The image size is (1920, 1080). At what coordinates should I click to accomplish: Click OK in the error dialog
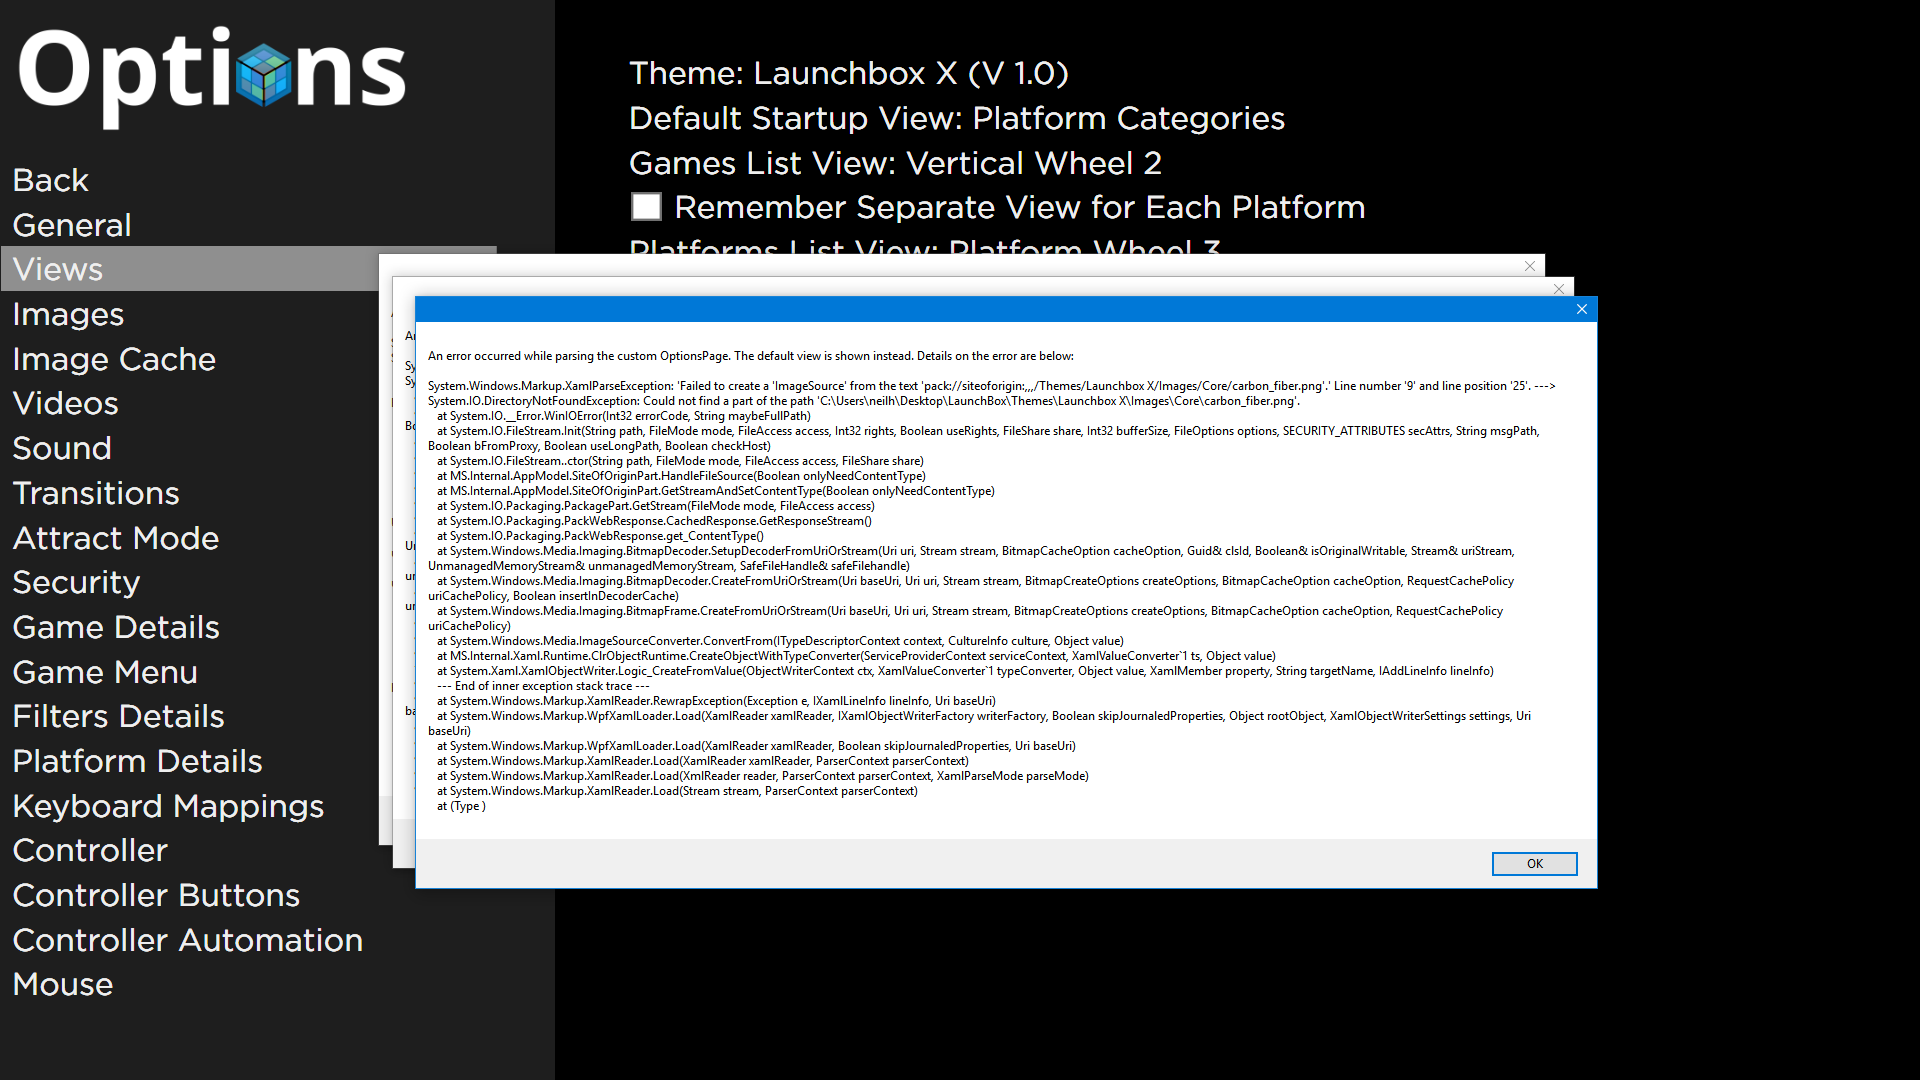1534,864
